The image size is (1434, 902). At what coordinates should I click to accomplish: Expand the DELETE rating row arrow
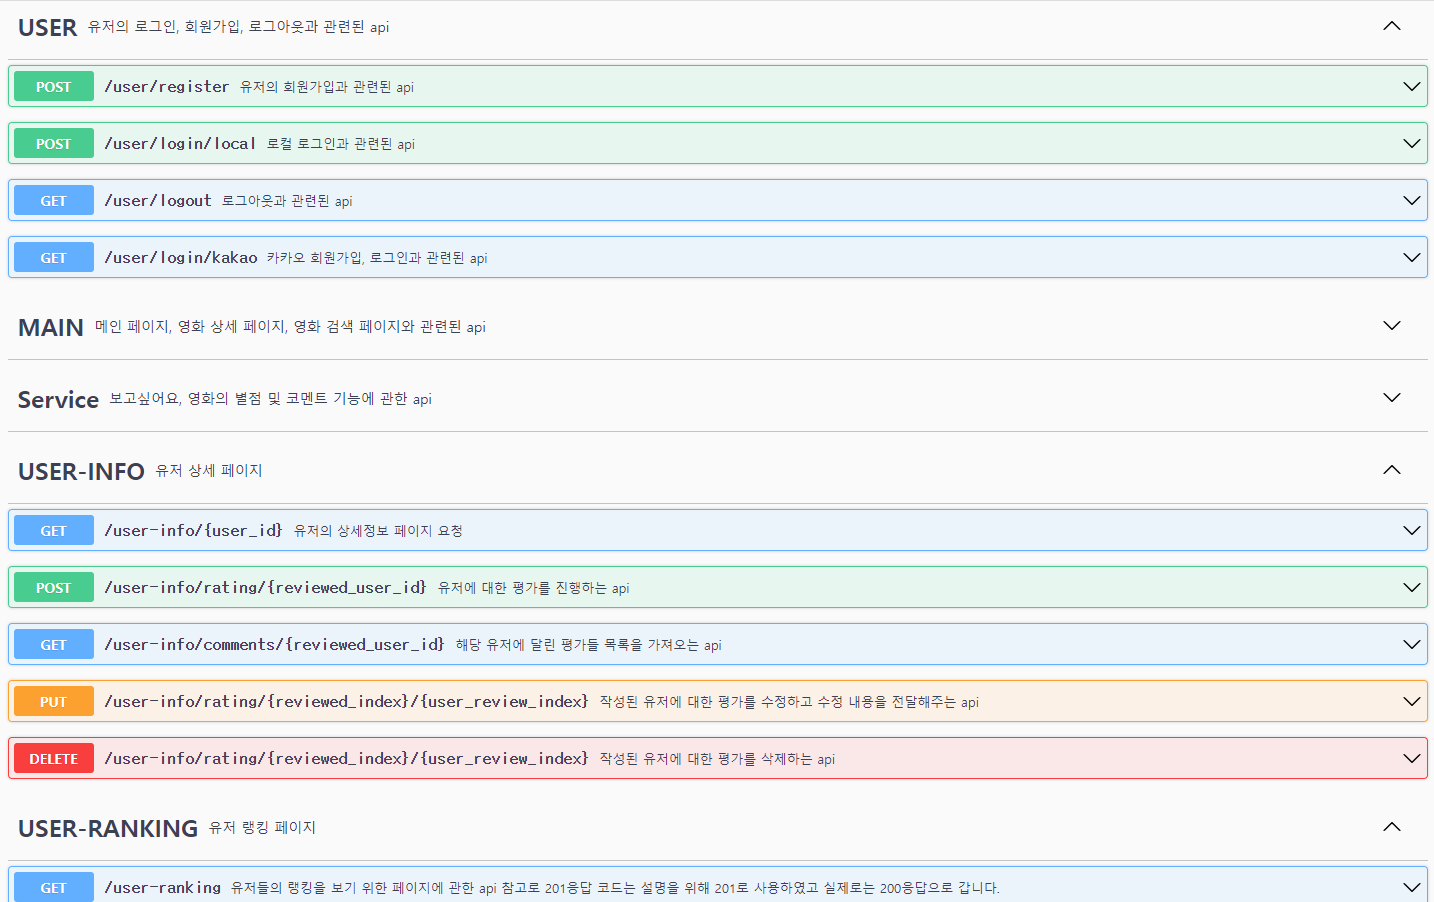click(1412, 759)
